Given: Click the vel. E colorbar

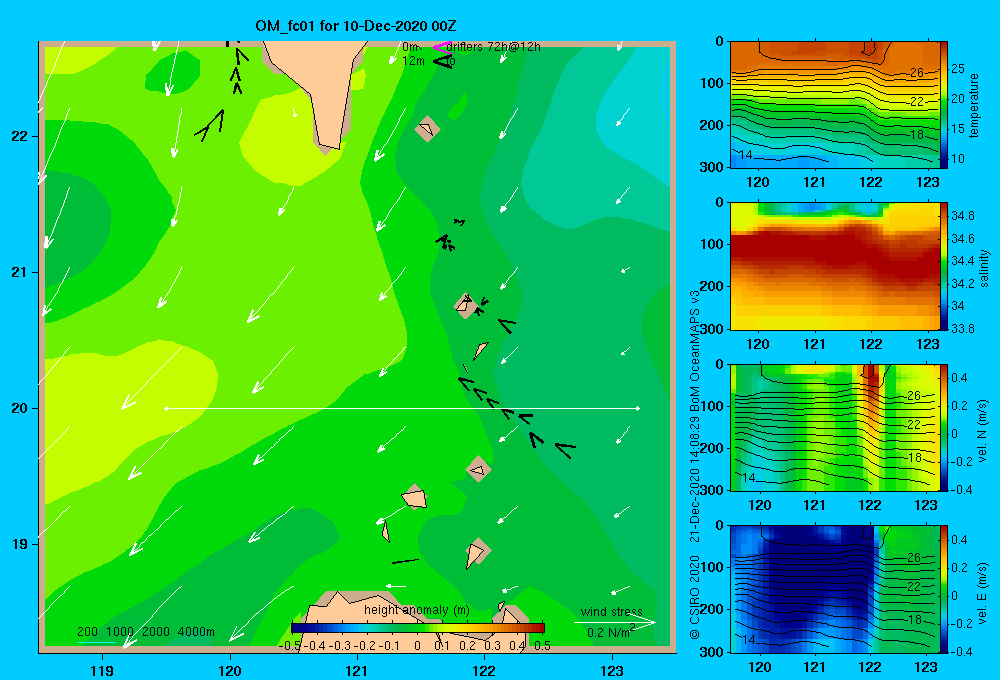Looking at the screenshot, I should (943, 589).
